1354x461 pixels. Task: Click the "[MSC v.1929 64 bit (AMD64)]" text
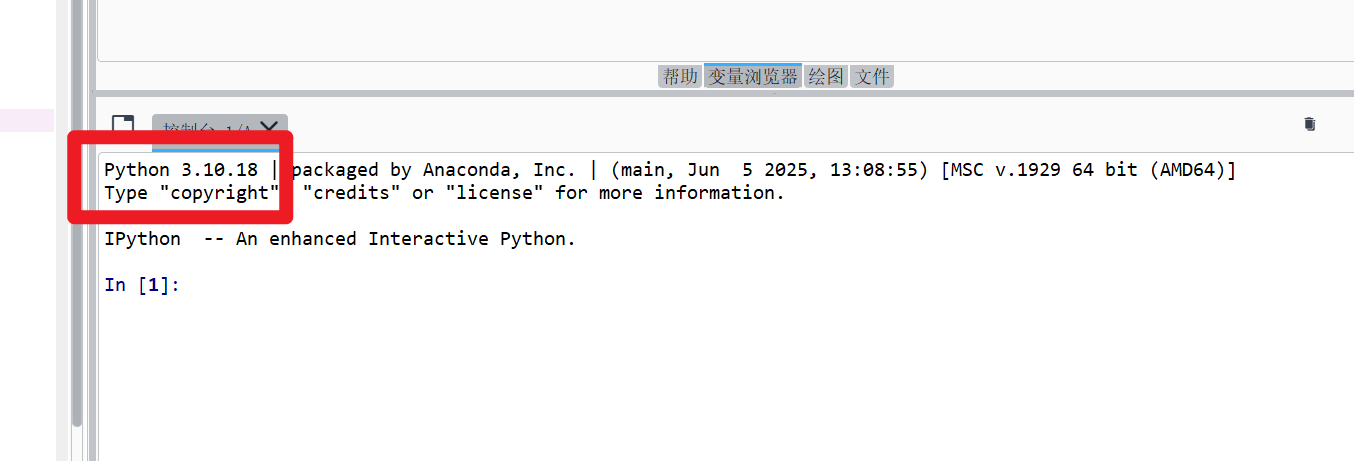(1089, 170)
